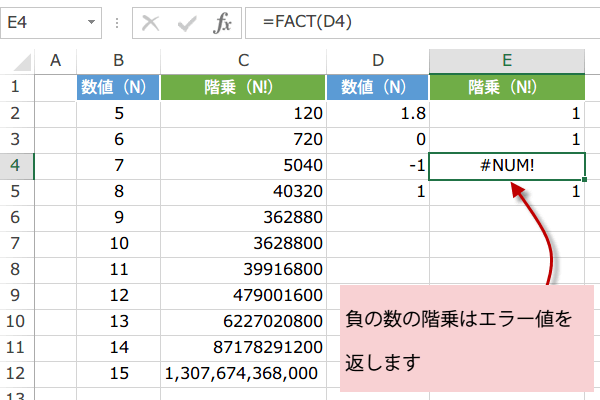The image size is (600, 400).
Task: Open Insert Function fx dialog
Action: pyautogui.click(x=222, y=23)
